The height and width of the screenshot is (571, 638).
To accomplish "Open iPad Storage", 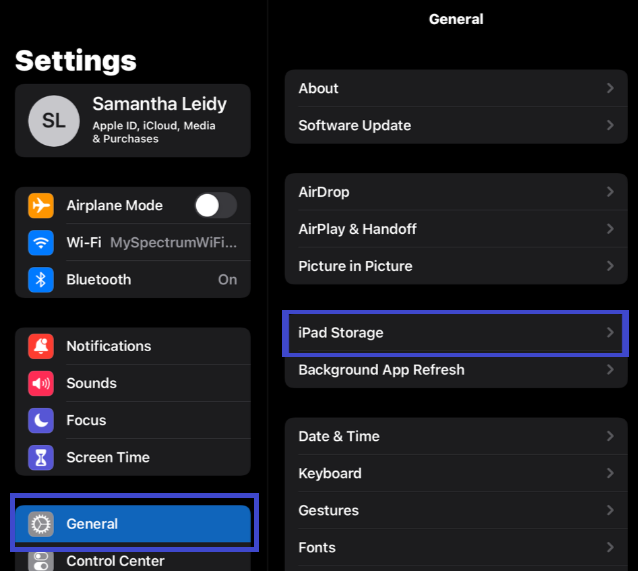I will point(456,333).
